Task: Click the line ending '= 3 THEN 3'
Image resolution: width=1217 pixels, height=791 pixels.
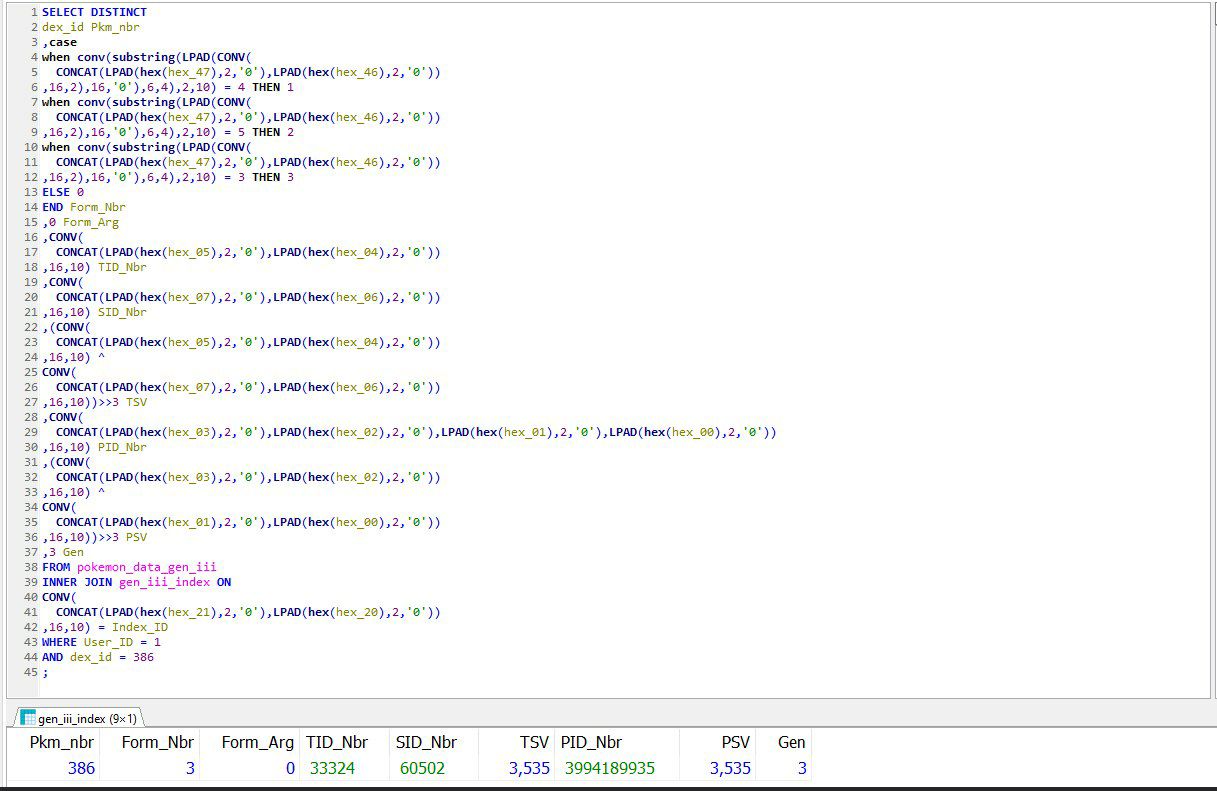Action: [x=168, y=177]
